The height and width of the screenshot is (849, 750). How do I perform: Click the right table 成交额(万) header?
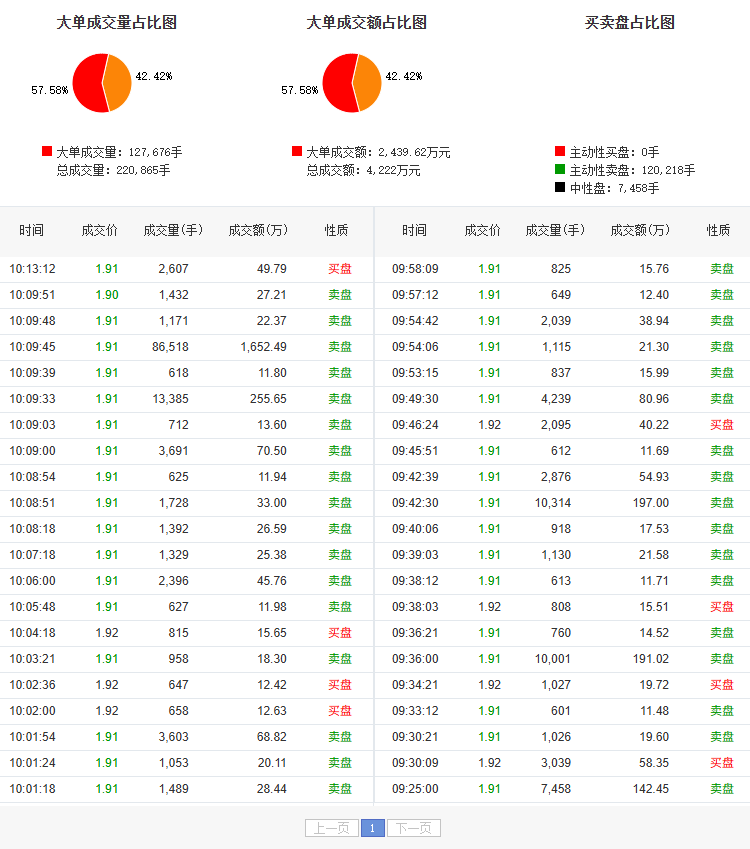(641, 231)
